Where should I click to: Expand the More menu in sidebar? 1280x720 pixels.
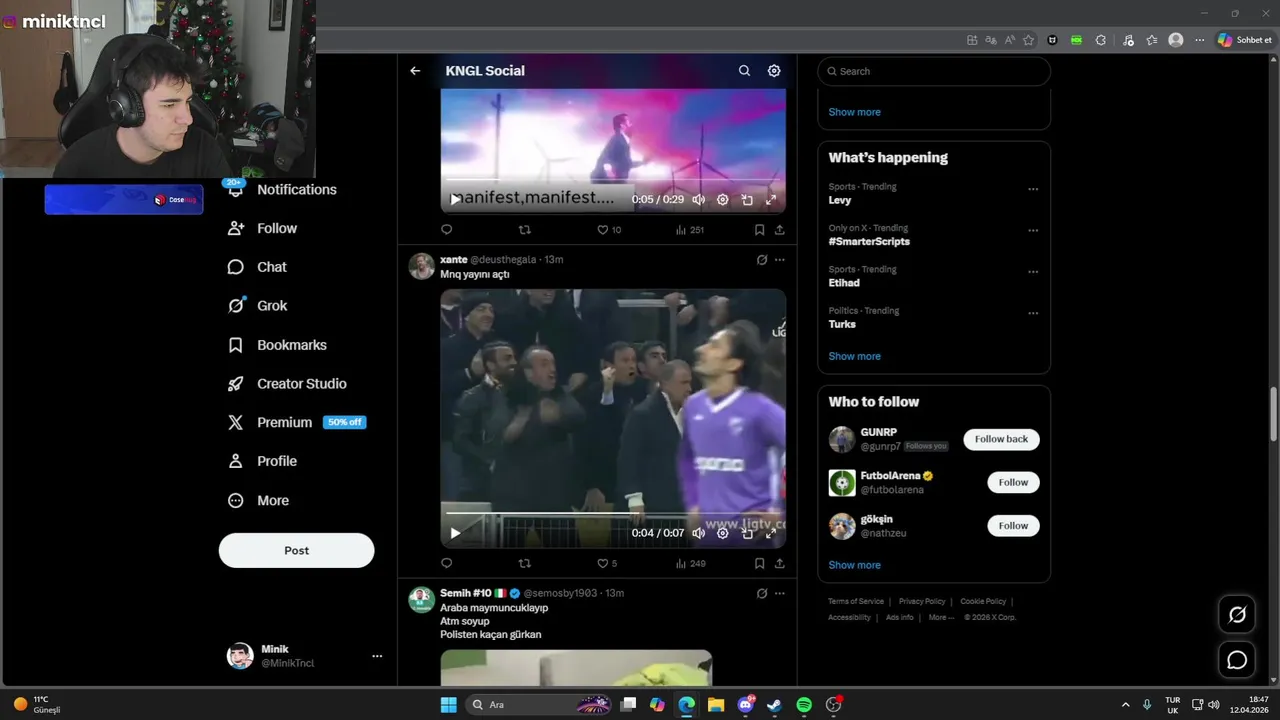click(259, 500)
